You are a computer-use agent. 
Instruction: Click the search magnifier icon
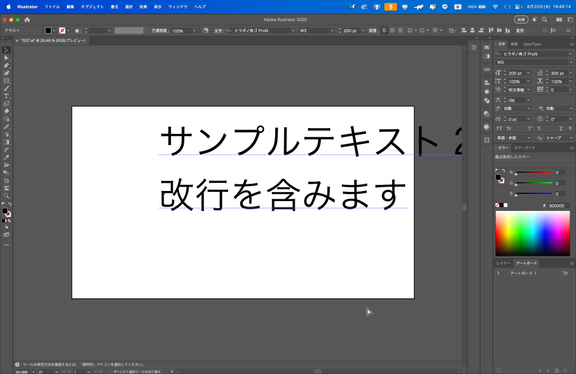(x=544, y=19)
